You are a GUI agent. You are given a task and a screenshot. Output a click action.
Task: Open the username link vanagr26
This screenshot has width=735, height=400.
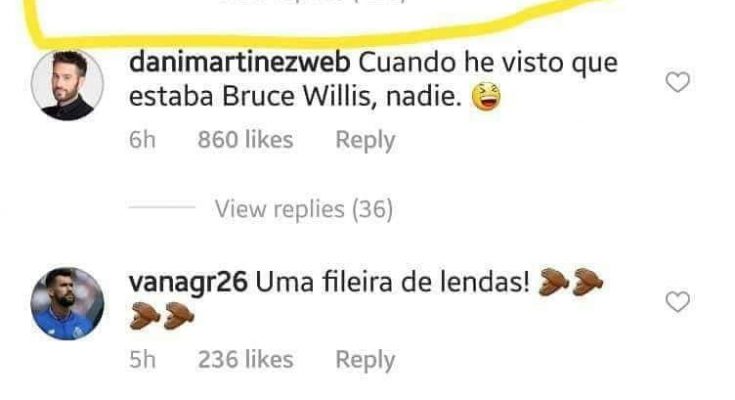point(188,283)
